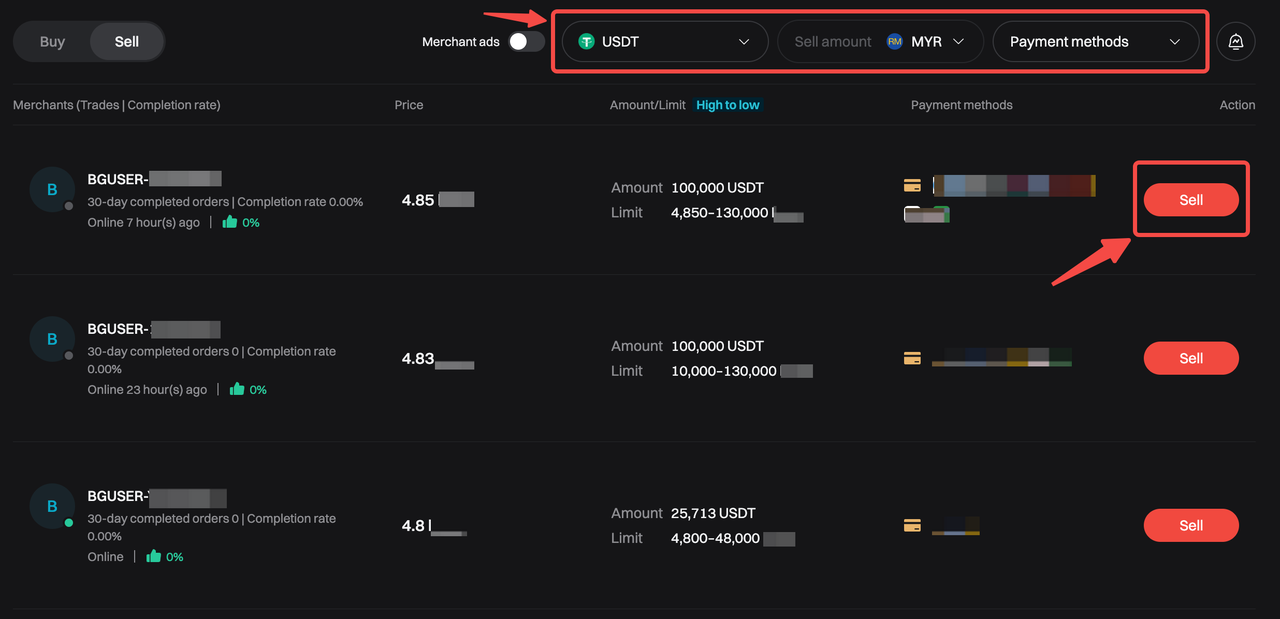Open the USDT cryptocurrency dropdown
This screenshot has width=1280, height=619.
664,41
